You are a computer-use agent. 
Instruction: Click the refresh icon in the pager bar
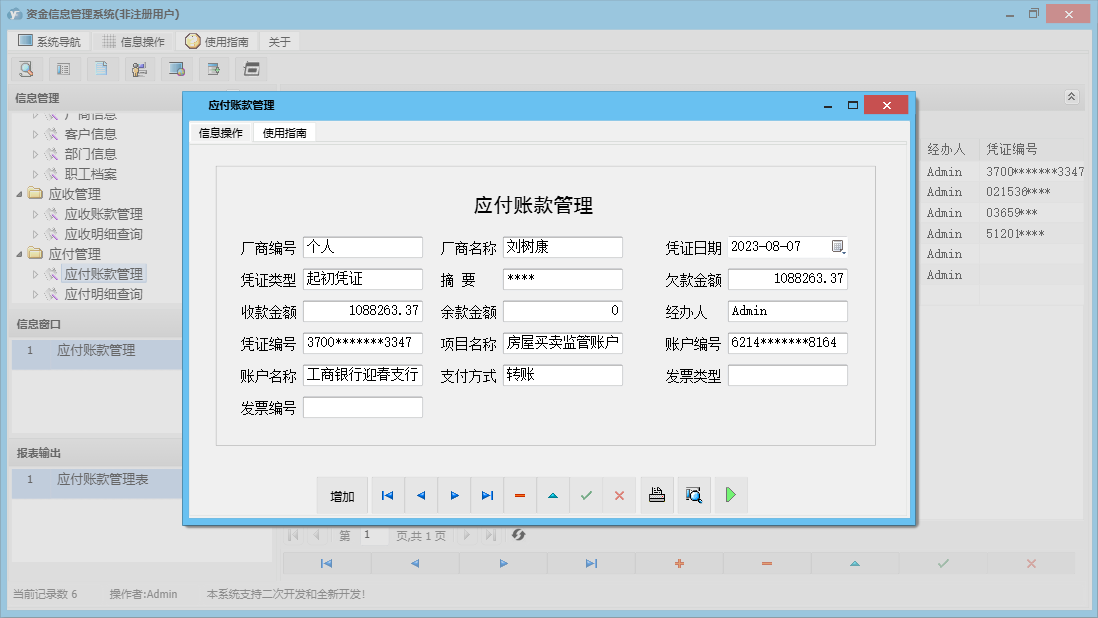pyautogui.click(x=518, y=536)
